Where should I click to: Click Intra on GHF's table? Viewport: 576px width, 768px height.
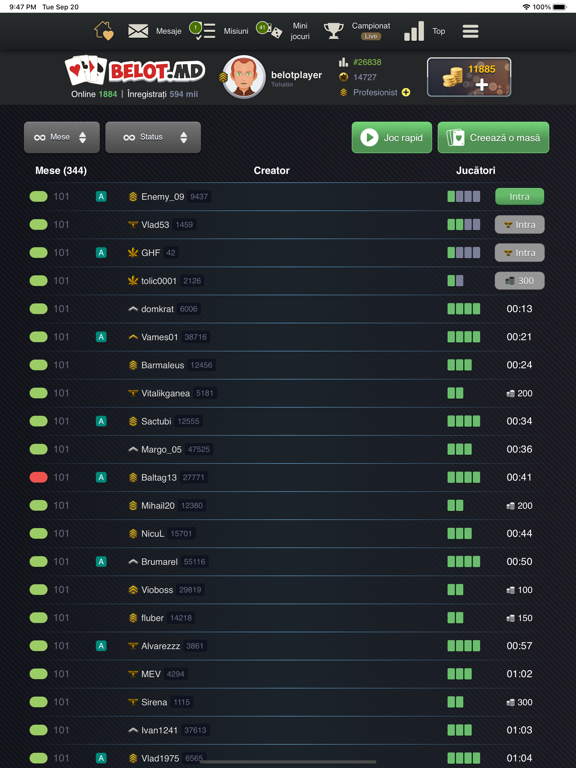pyautogui.click(x=519, y=253)
